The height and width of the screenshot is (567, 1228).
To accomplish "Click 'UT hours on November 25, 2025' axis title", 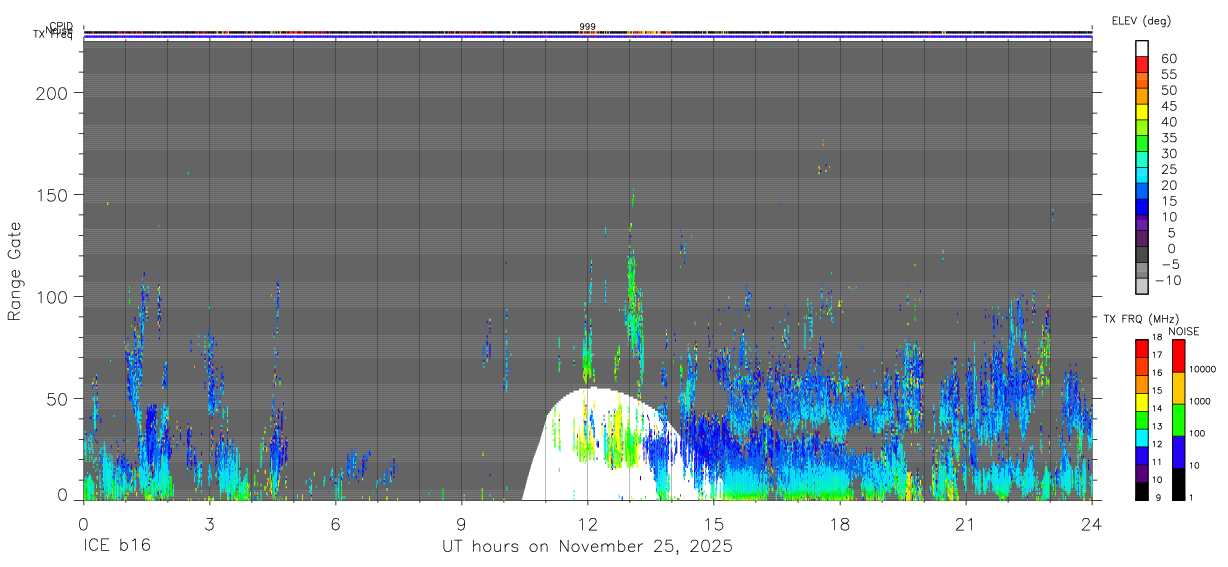I will click(587, 547).
